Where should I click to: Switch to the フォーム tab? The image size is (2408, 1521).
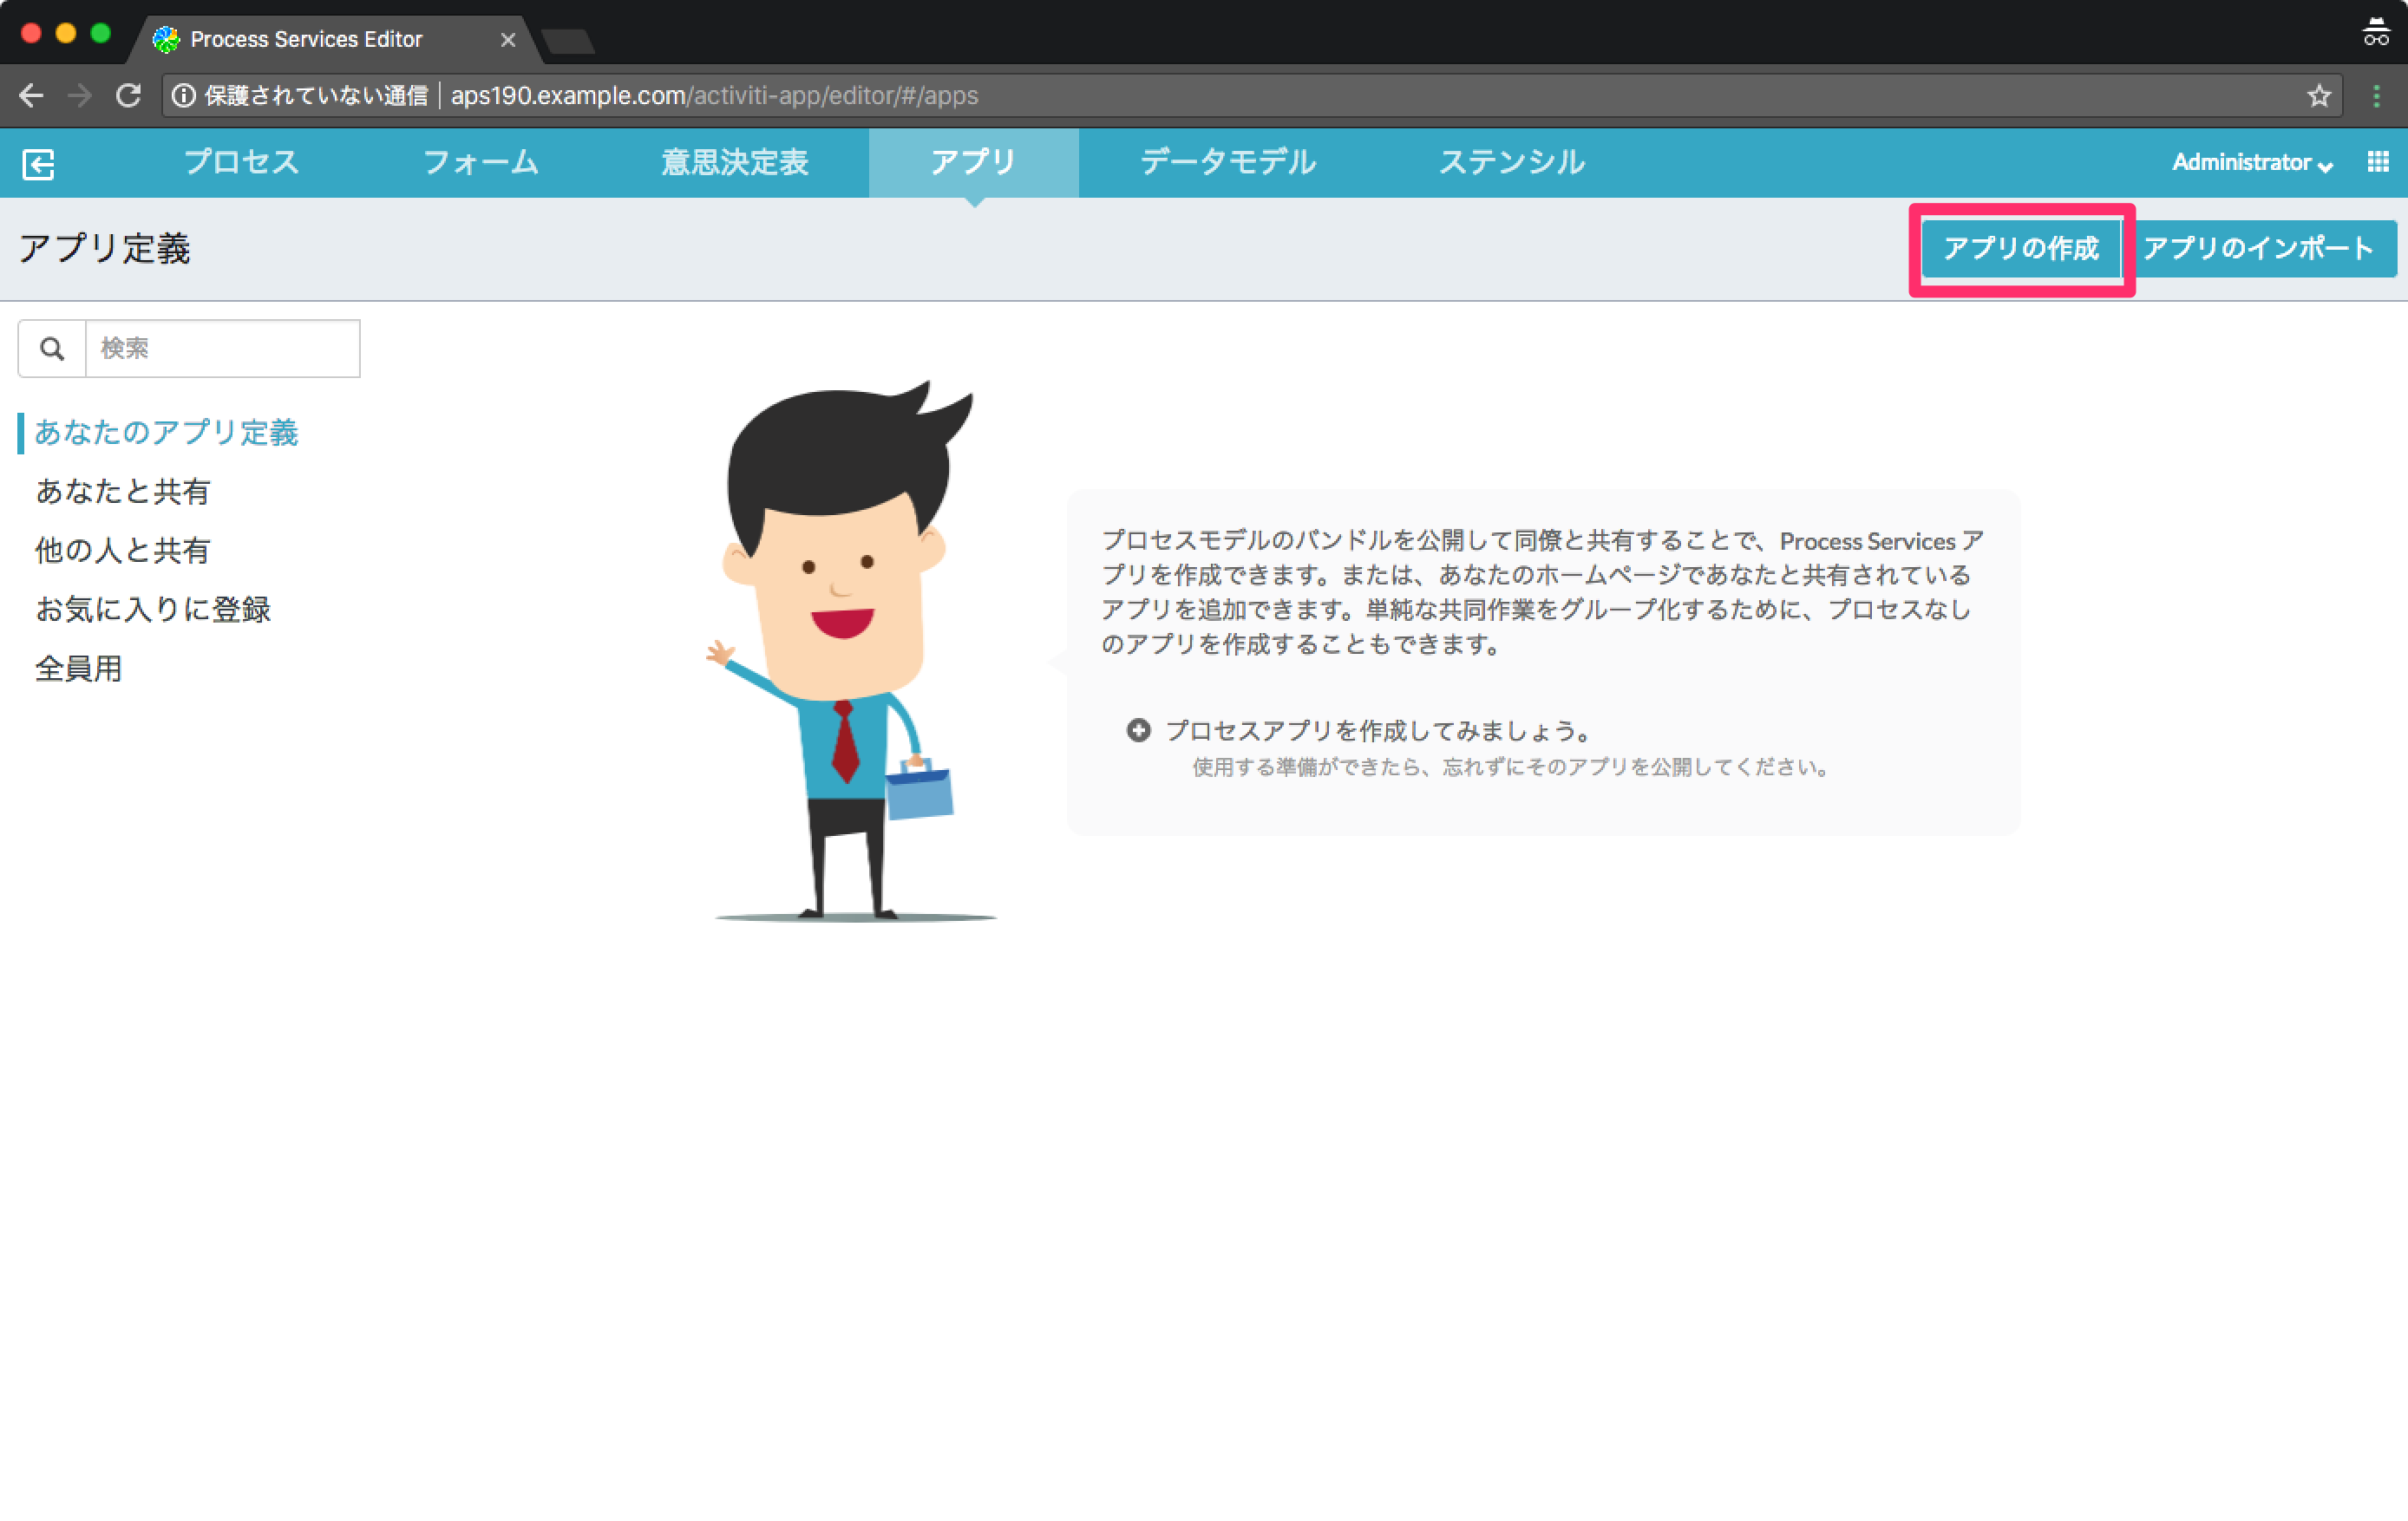tap(481, 162)
